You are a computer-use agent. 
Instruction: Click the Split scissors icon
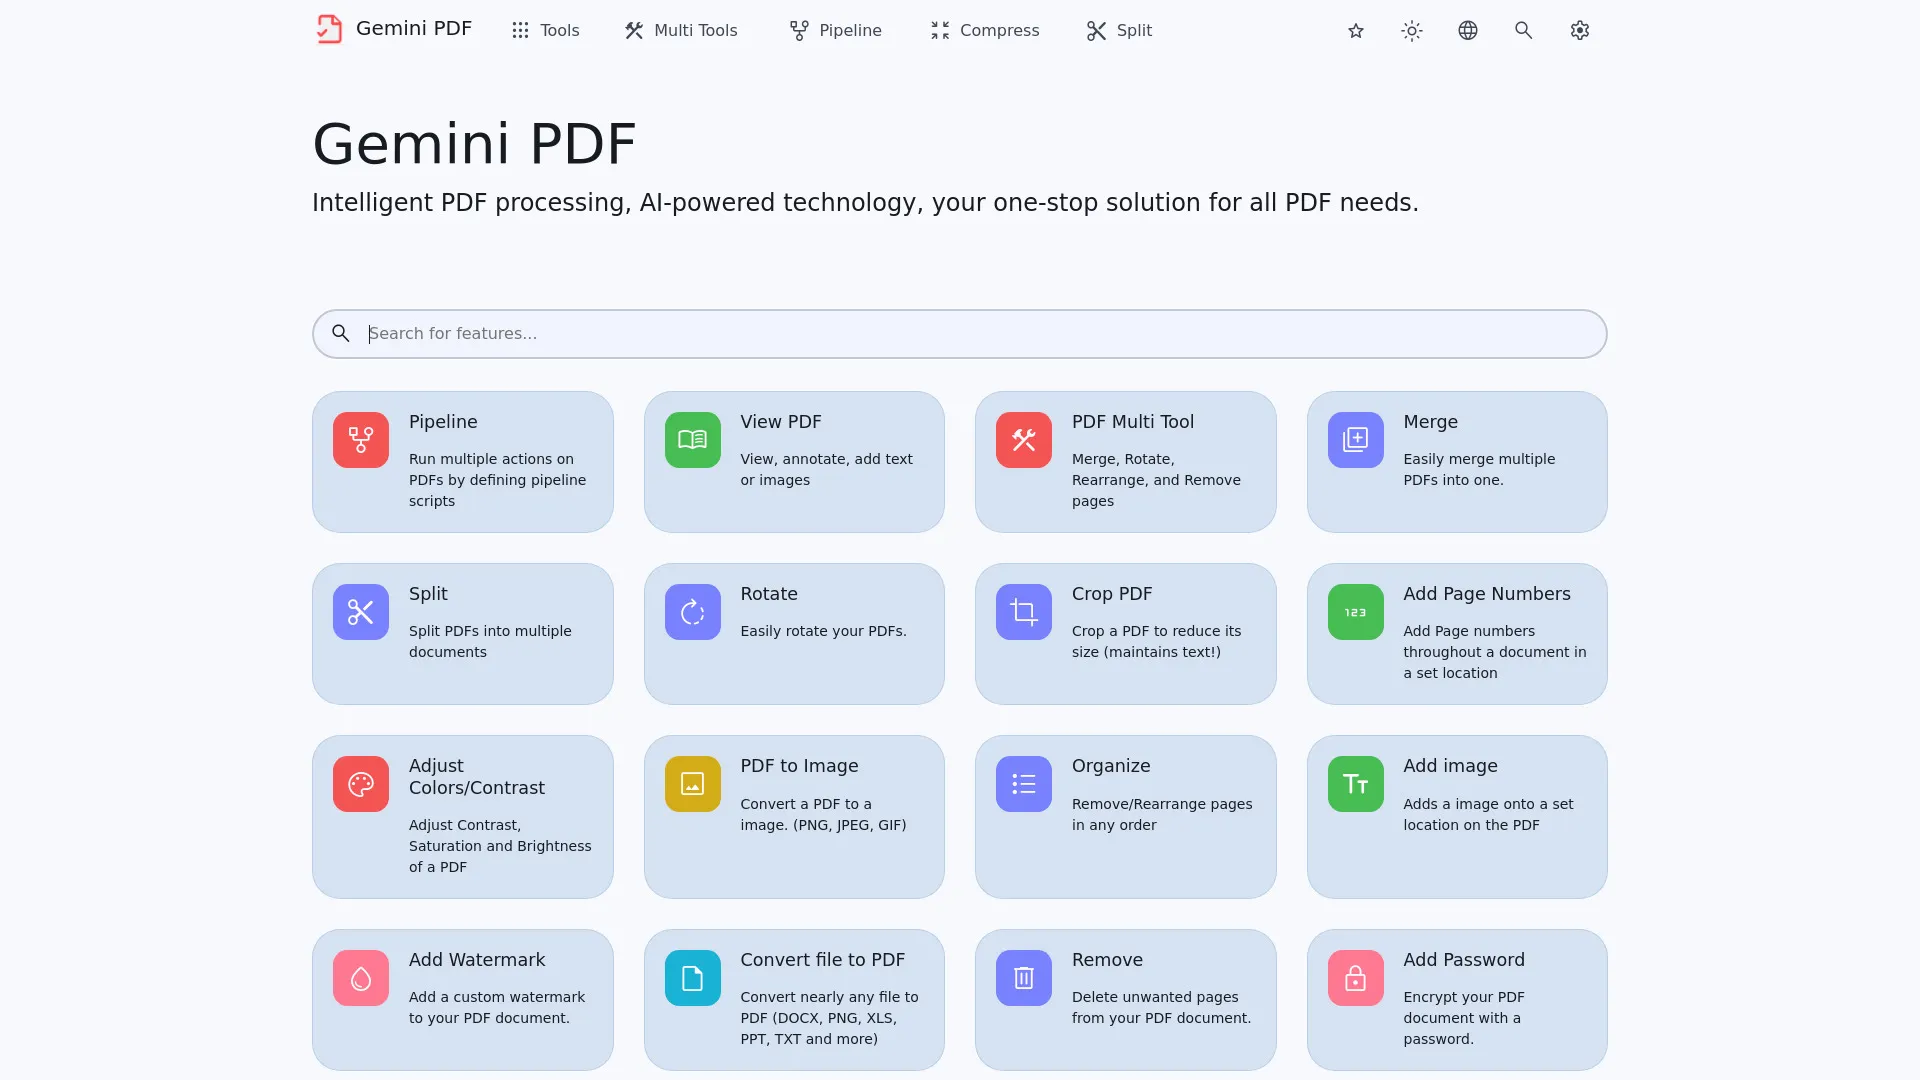click(x=359, y=611)
